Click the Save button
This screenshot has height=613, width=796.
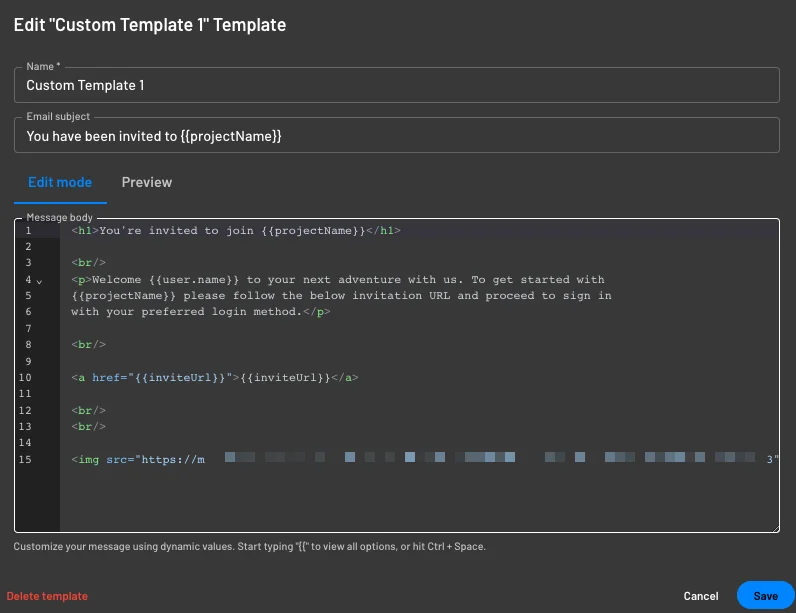click(x=765, y=596)
